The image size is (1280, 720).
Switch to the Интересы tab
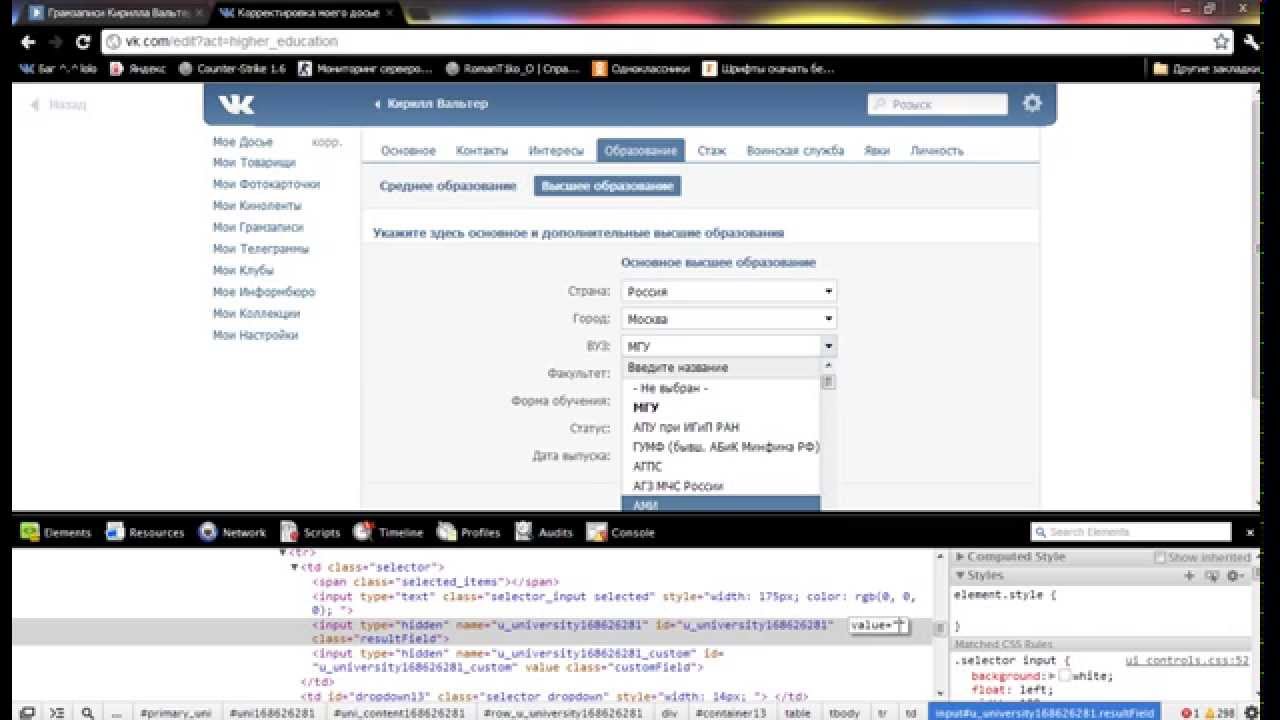[x=556, y=151]
